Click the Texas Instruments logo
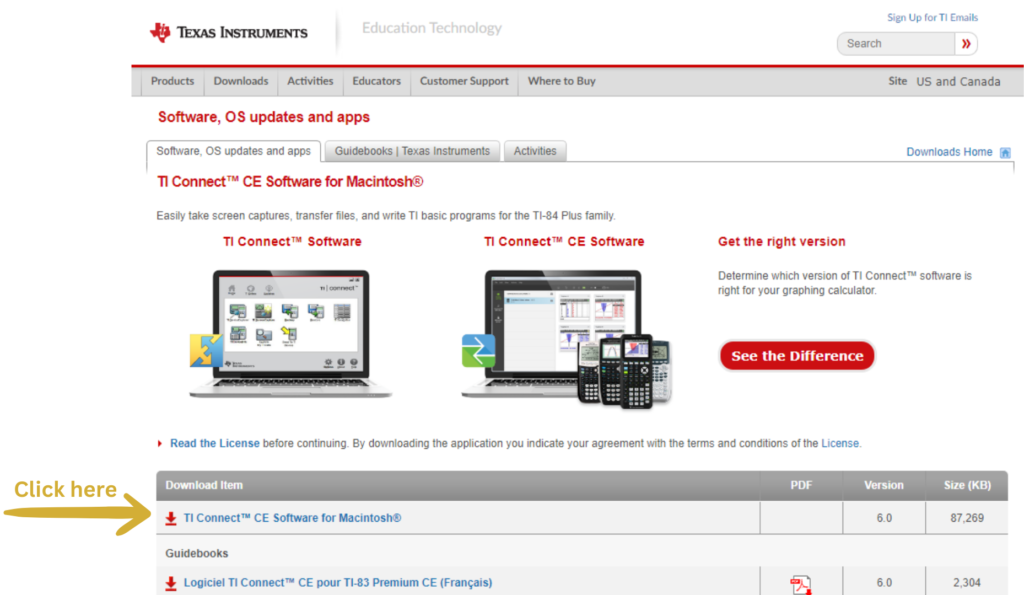The image size is (1024, 595). click(229, 32)
